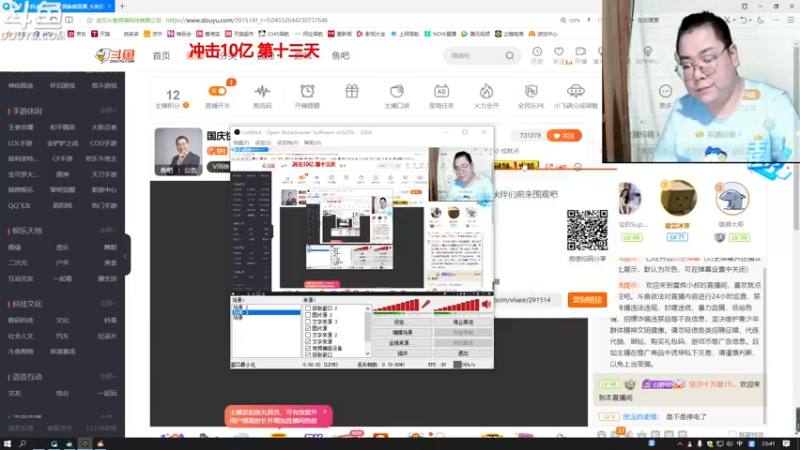Open the 帮助 help menu in OBS

pos(313,143)
